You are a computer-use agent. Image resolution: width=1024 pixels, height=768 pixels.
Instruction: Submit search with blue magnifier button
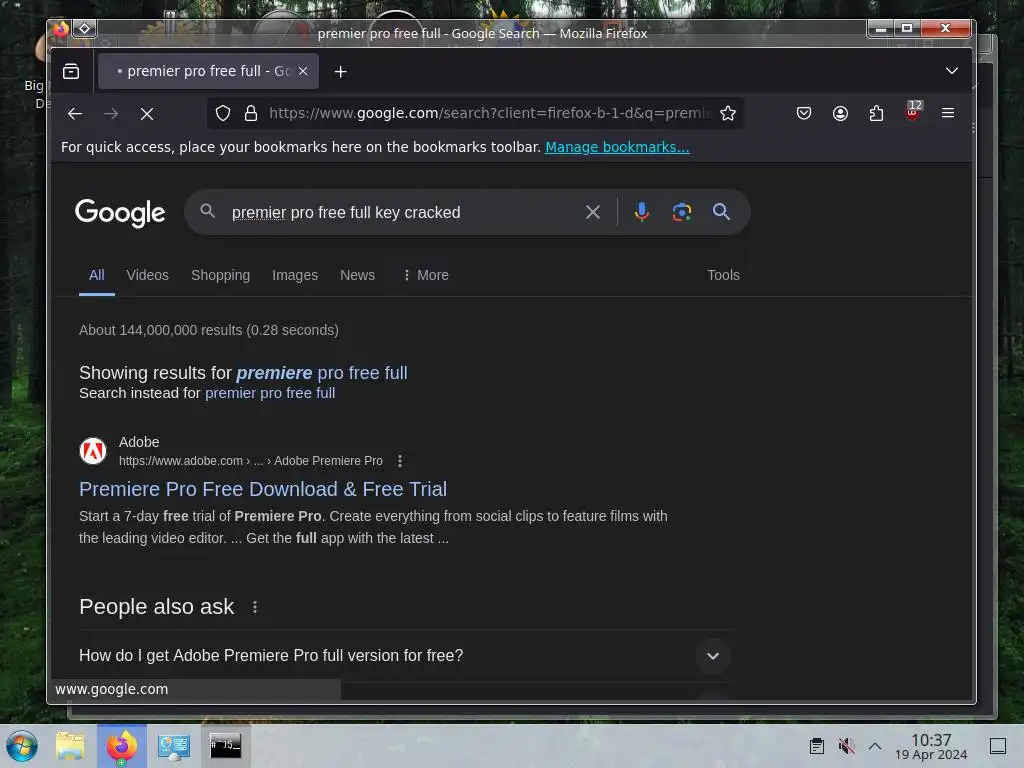(x=721, y=212)
